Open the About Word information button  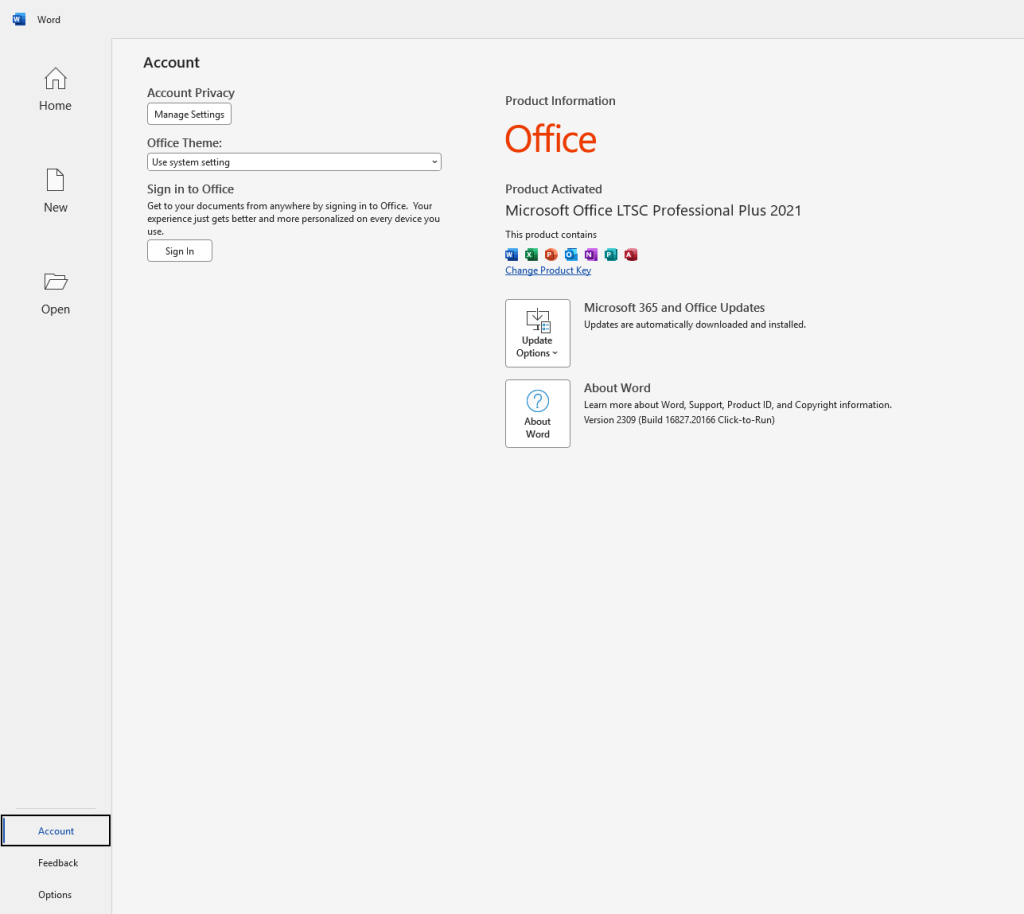537,413
